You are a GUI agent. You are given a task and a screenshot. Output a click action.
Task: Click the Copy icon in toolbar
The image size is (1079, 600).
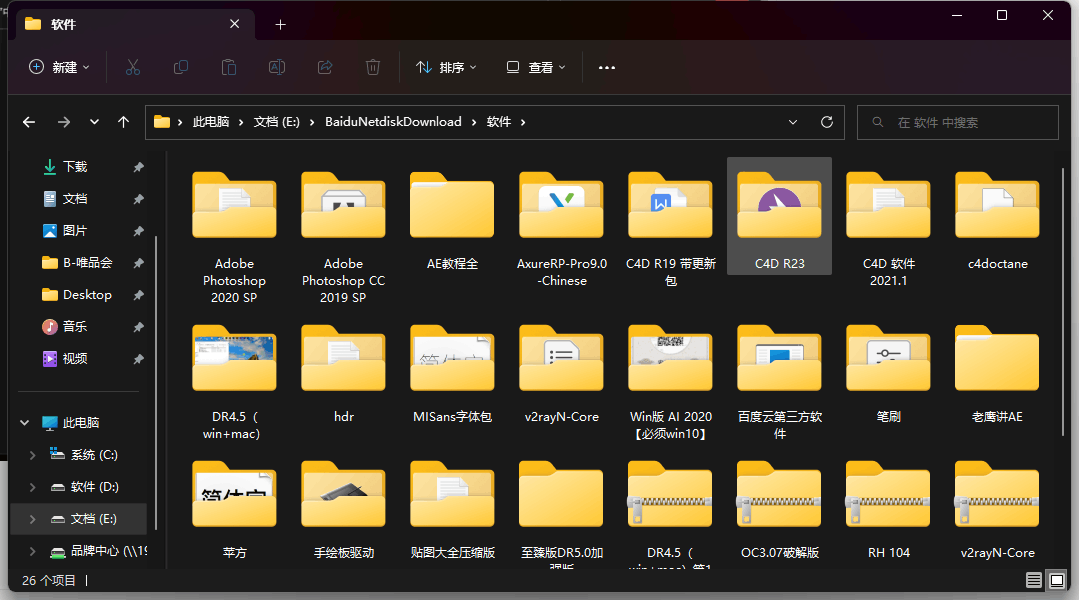(x=181, y=67)
